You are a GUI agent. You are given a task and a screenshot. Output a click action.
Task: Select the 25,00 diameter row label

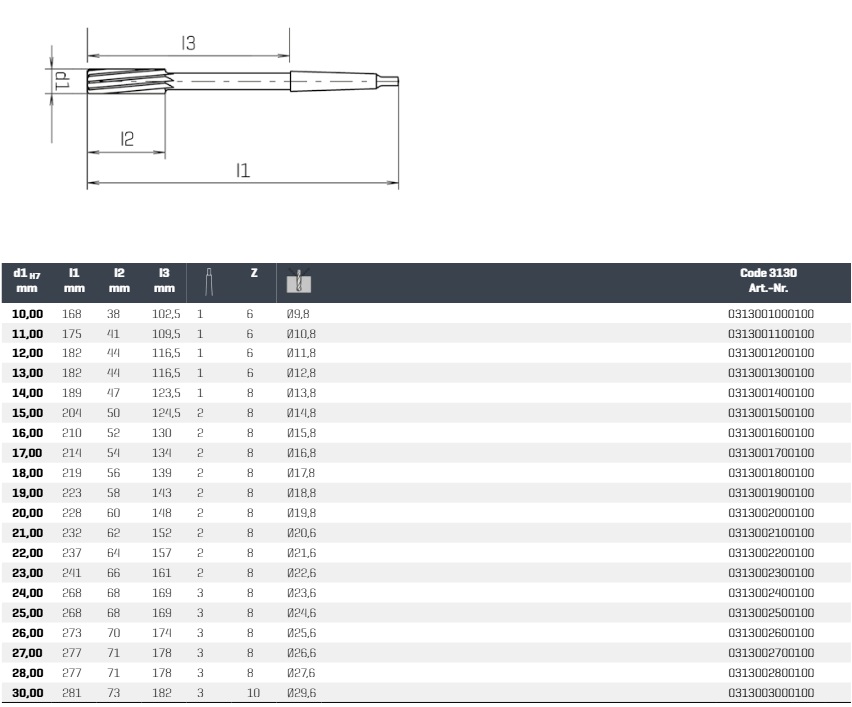point(27,613)
